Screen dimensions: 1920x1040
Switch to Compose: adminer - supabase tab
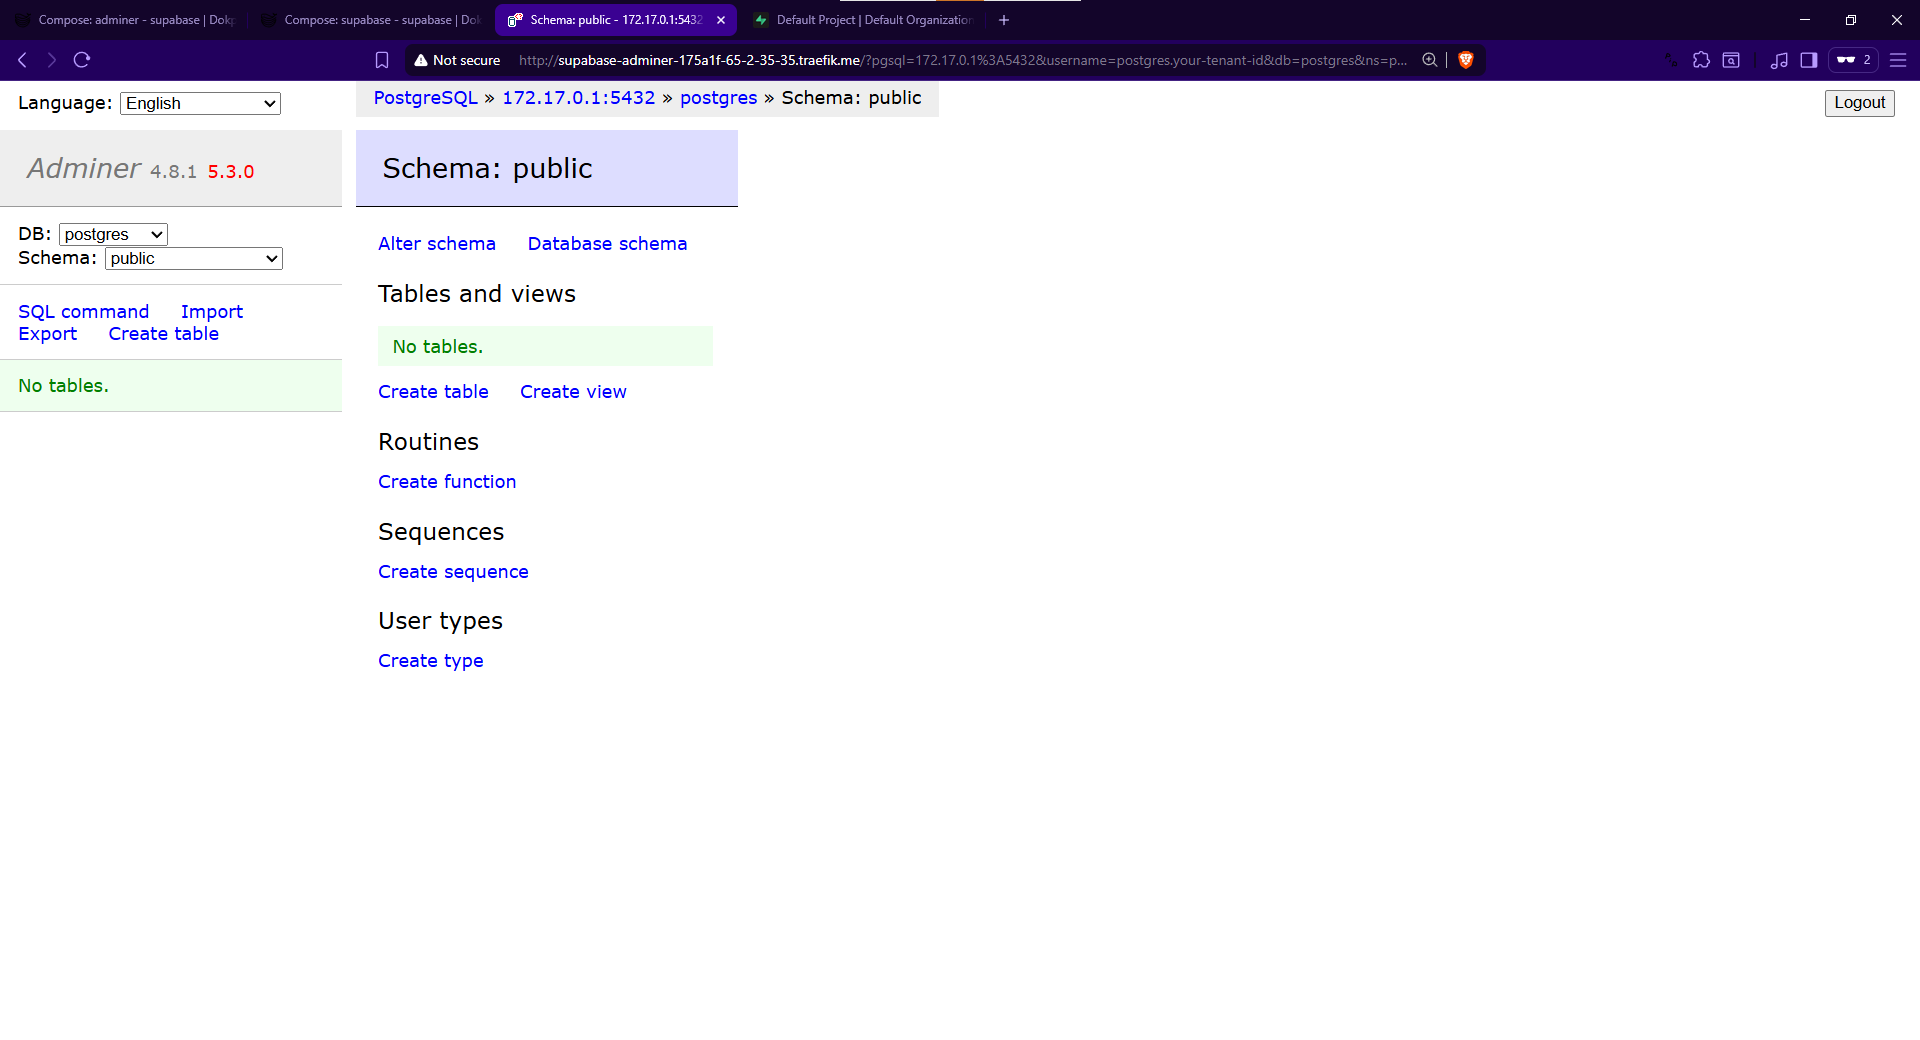pos(125,20)
